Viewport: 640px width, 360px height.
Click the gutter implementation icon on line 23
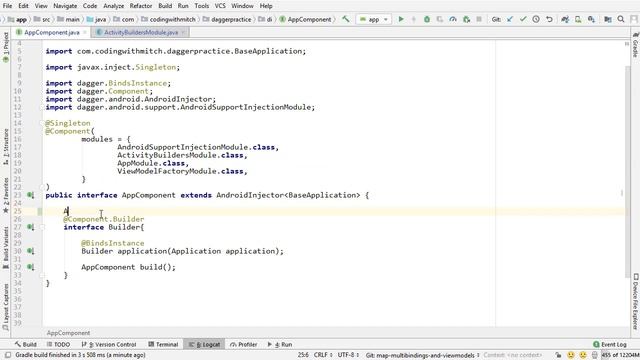[30, 195]
